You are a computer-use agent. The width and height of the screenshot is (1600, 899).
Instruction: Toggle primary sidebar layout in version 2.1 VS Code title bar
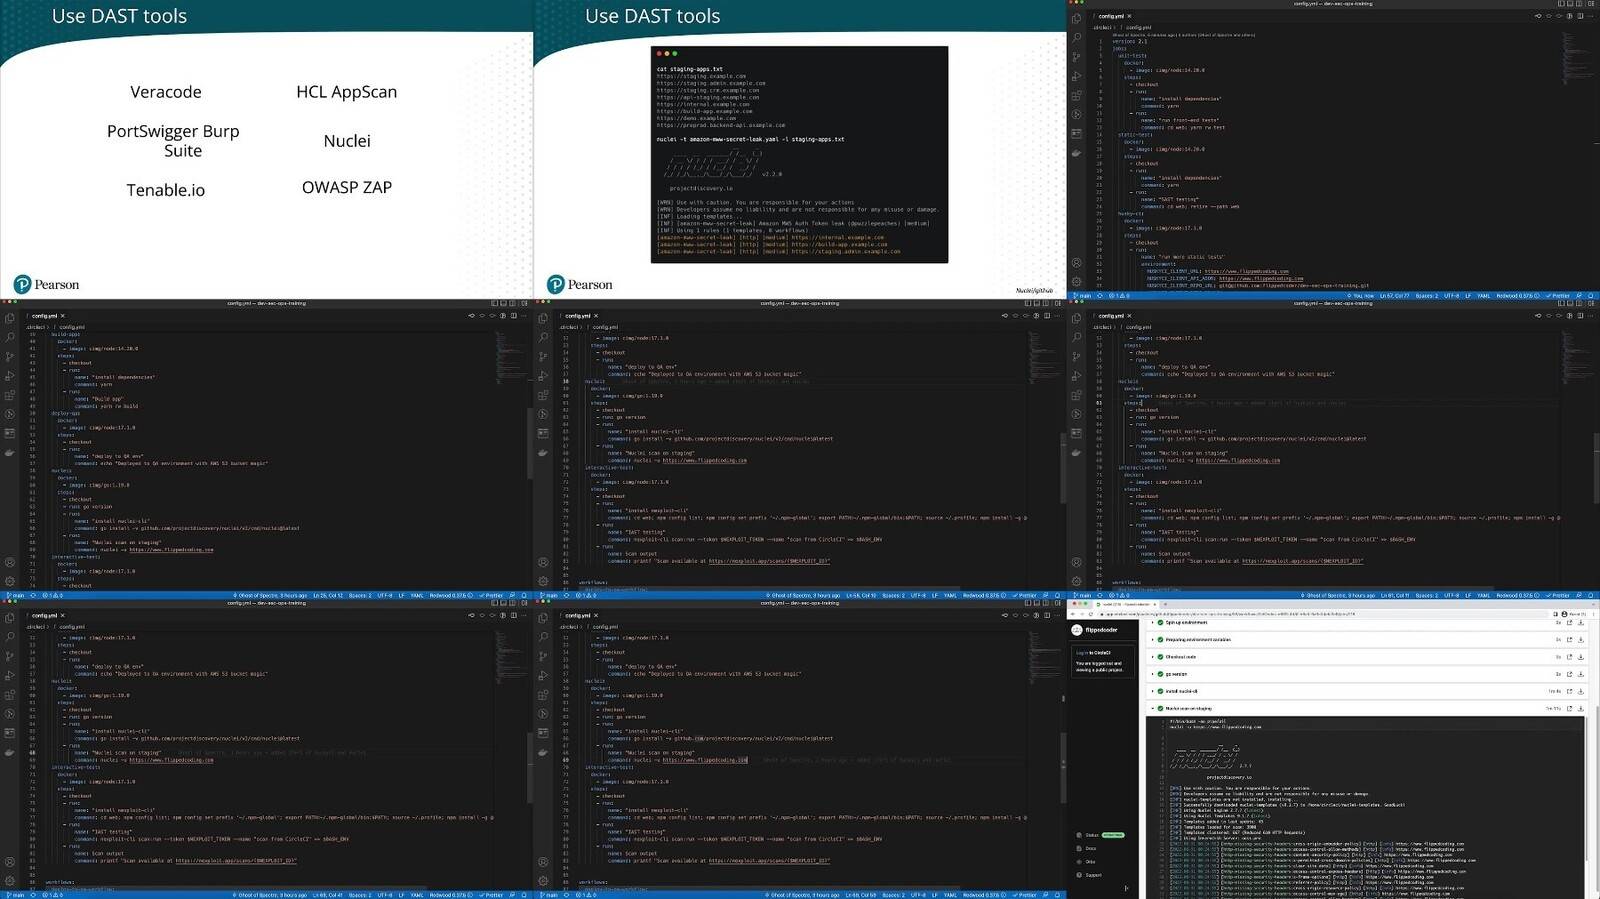coord(1561,4)
